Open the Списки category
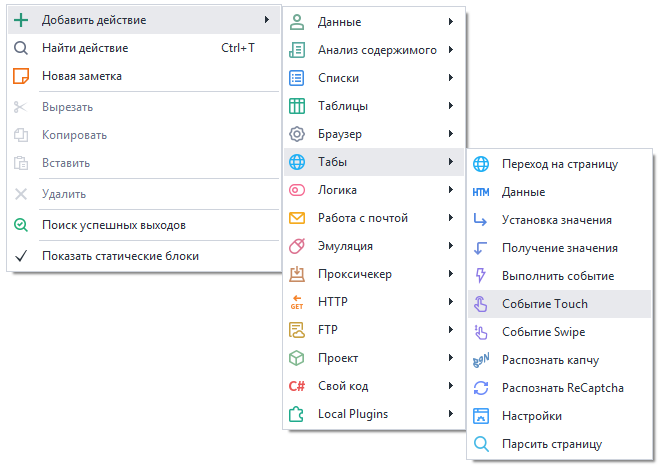The height and width of the screenshot is (466, 666). coord(338,78)
